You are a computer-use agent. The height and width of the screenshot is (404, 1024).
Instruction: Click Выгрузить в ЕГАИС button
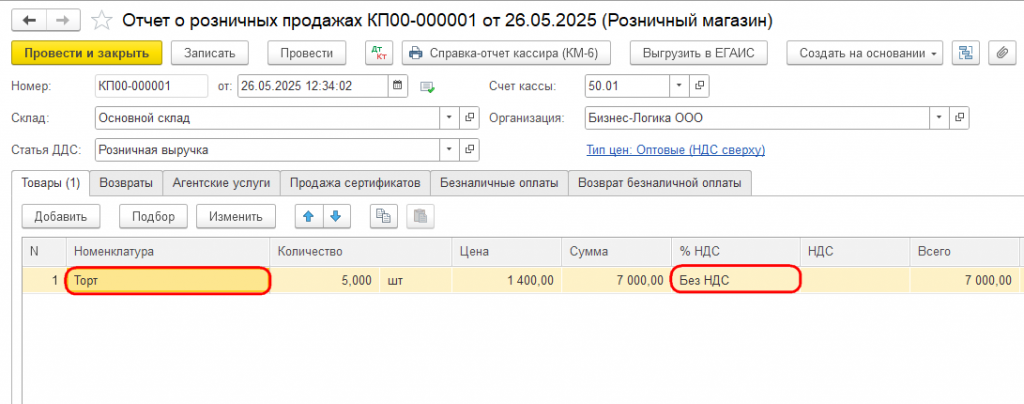click(699, 53)
